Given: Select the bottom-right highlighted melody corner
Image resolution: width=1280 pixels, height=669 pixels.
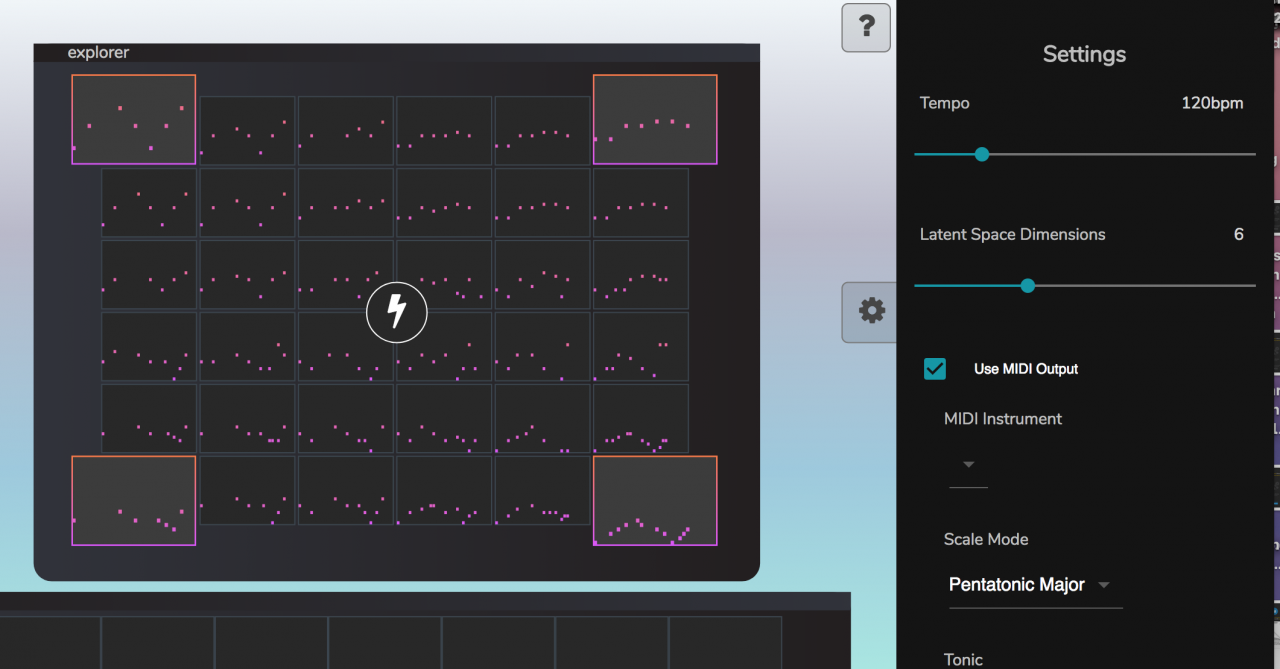Looking at the screenshot, I should (x=655, y=500).
